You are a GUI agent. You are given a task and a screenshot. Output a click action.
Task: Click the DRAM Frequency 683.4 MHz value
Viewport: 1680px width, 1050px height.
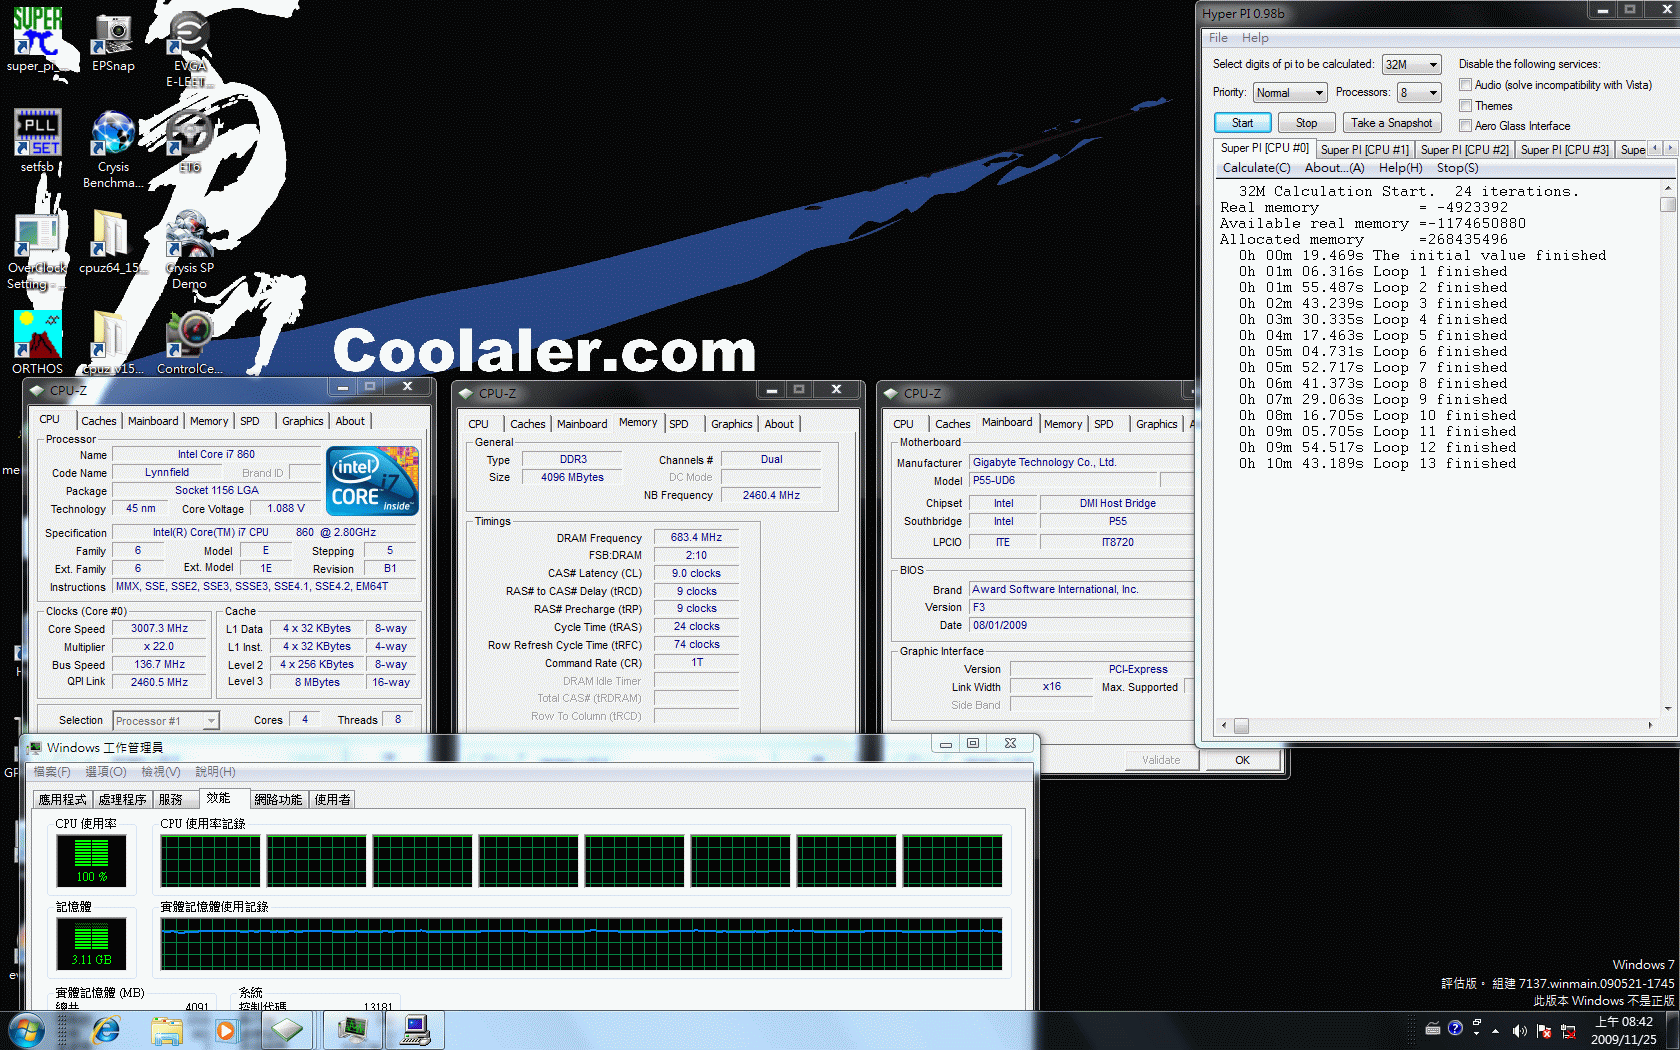(696, 538)
